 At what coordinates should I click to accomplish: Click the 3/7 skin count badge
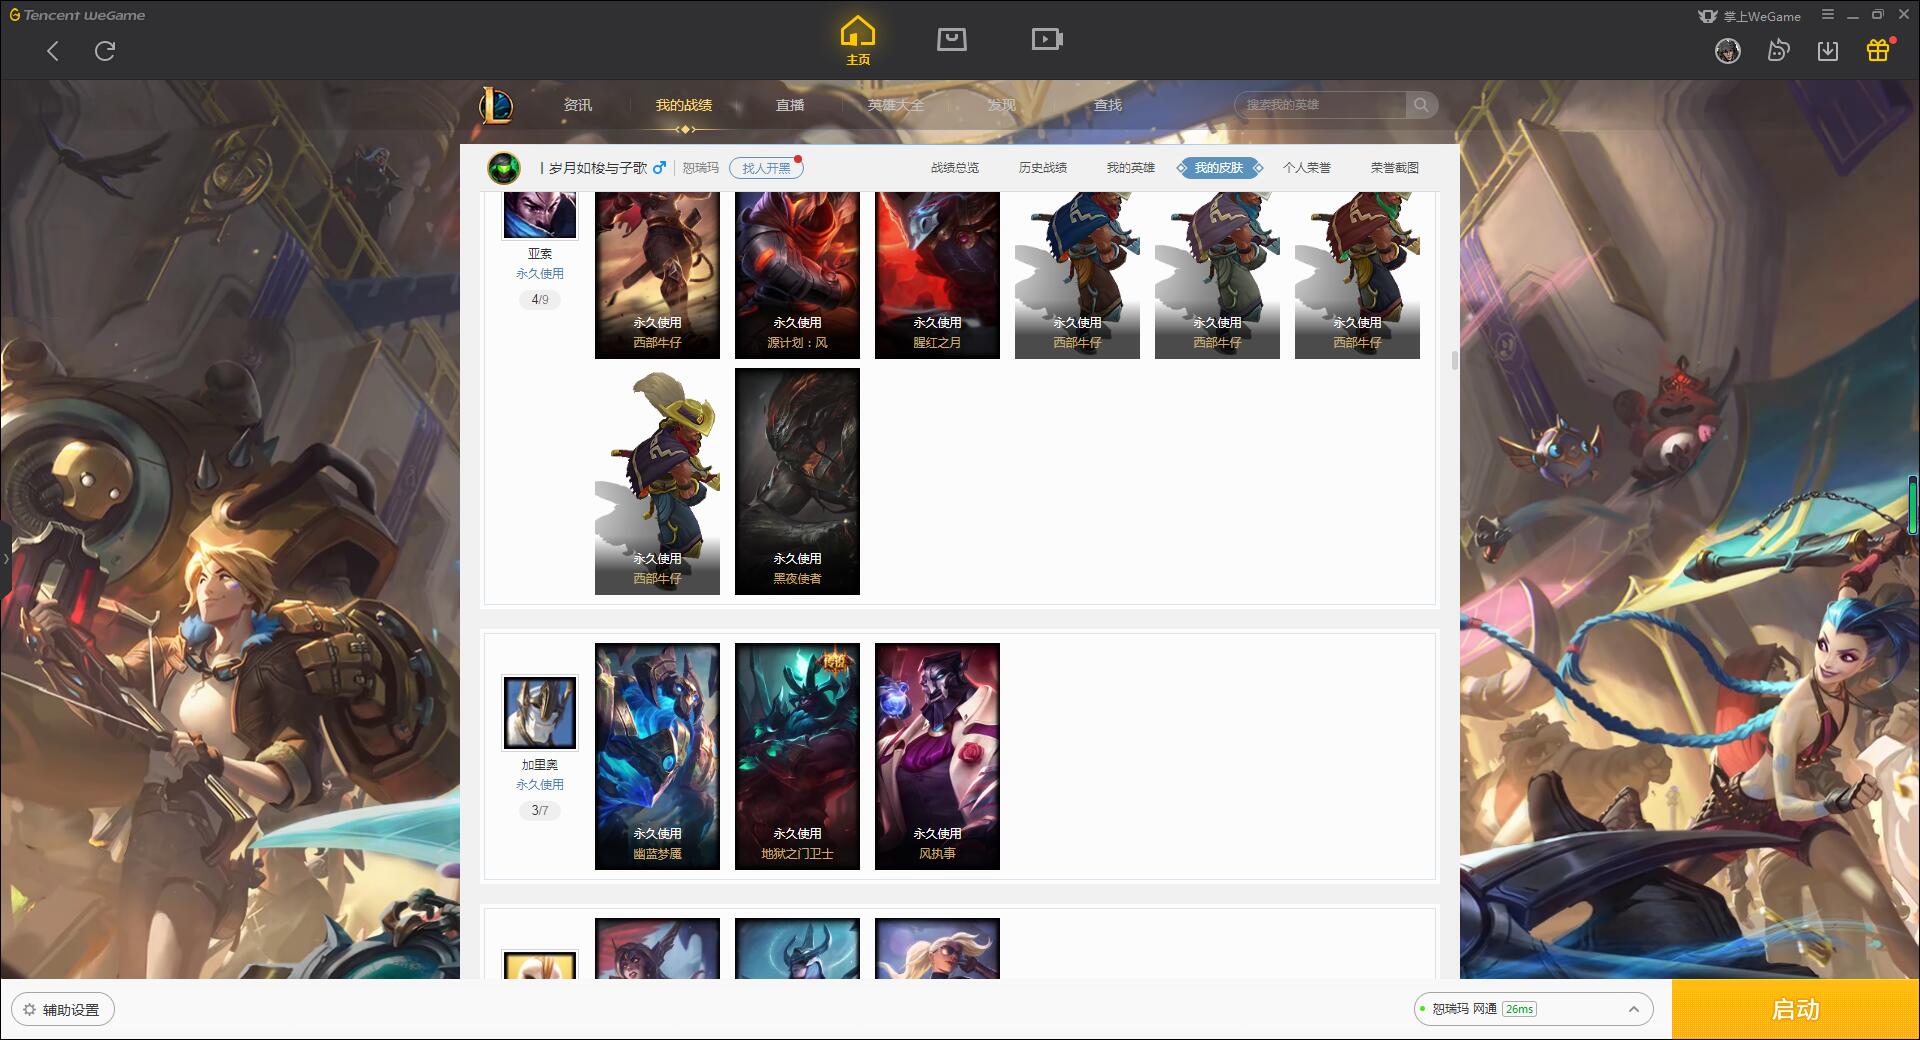tap(539, 810)
